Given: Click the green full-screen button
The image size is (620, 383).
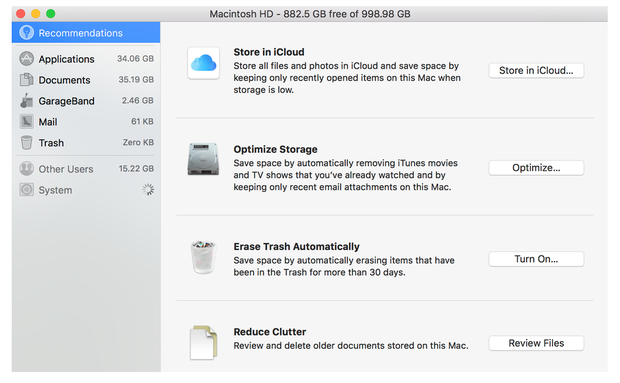Looking at the screenshot, I should click(51, 14).
